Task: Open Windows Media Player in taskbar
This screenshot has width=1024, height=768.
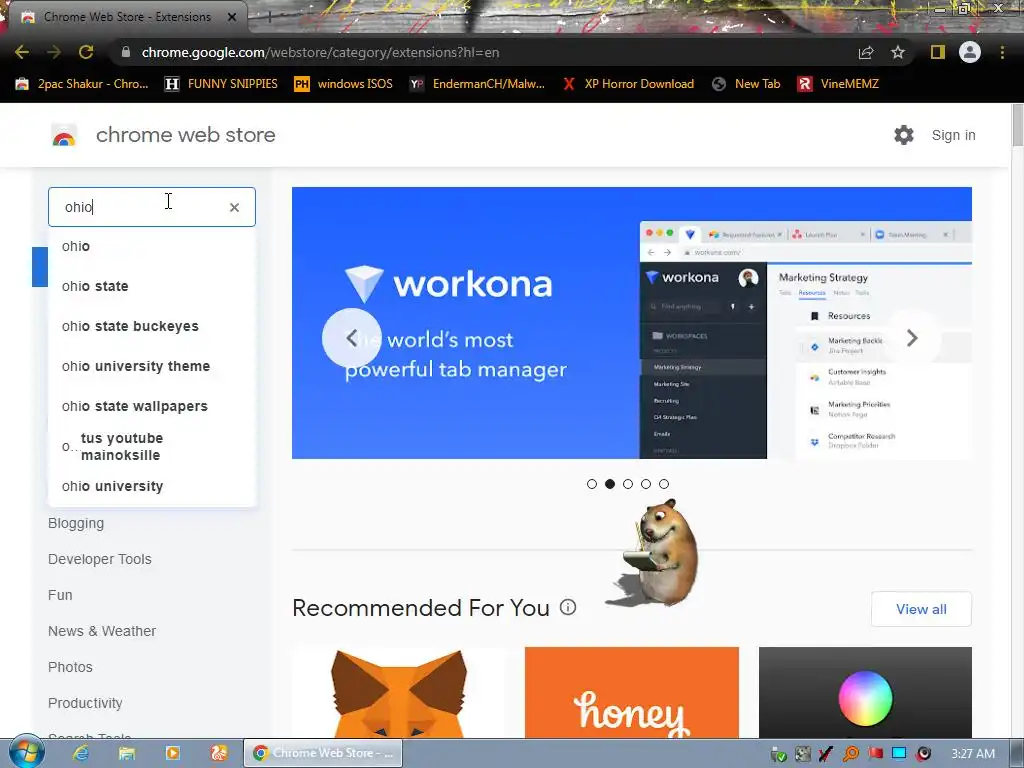Action: point(173,753)
